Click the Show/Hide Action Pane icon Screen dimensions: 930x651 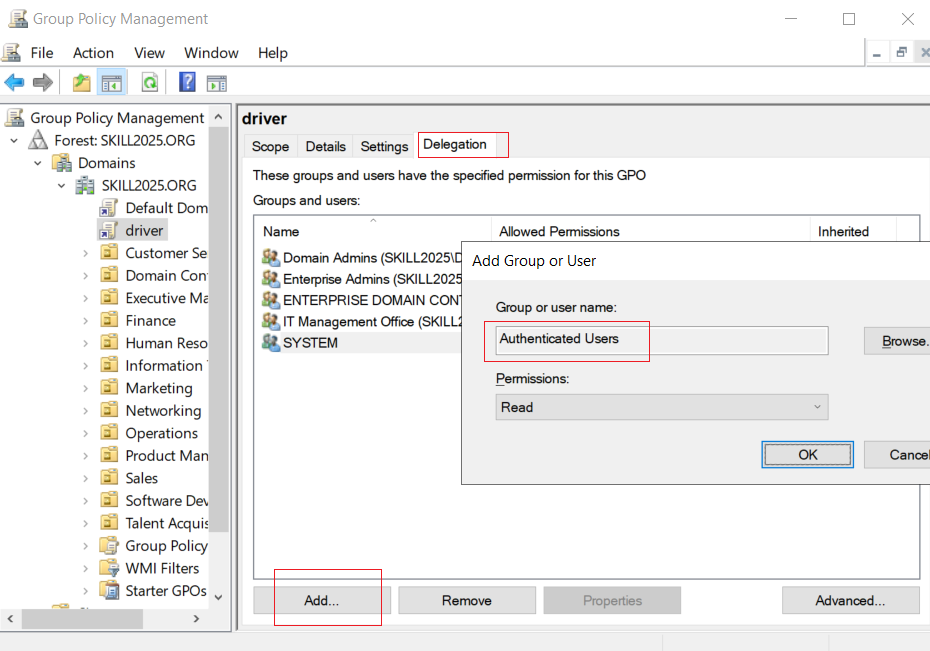(x=216, y=83)
